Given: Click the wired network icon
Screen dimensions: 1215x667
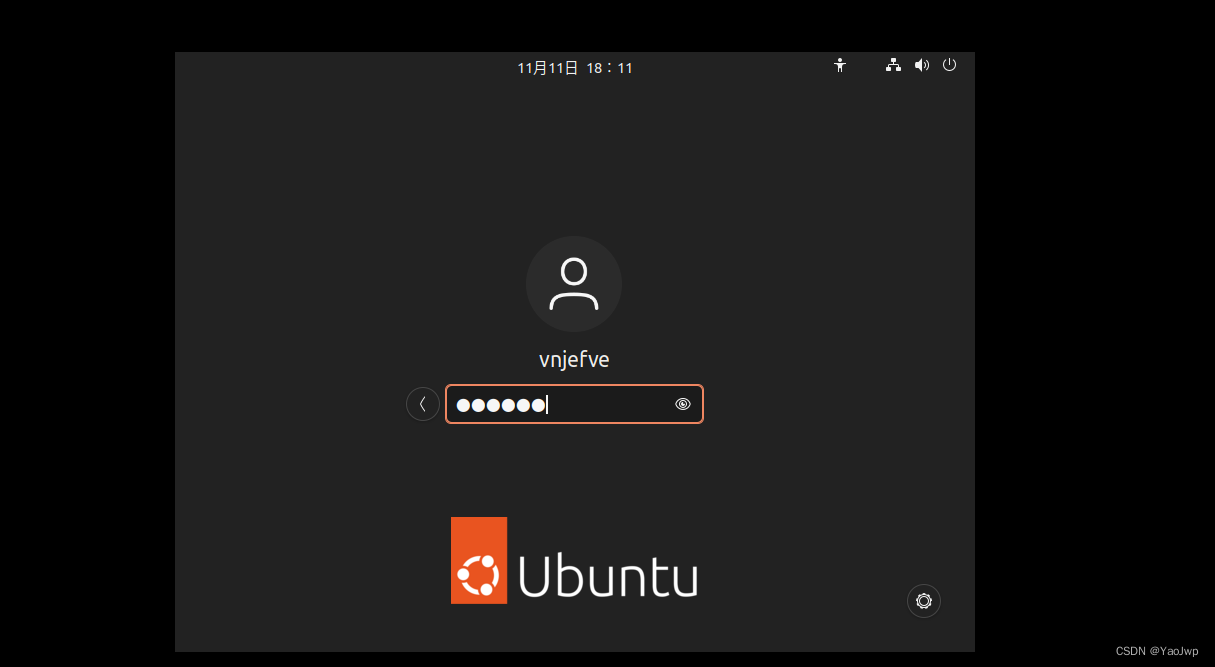Looking at the screenshot, I should tap(893, 65).
